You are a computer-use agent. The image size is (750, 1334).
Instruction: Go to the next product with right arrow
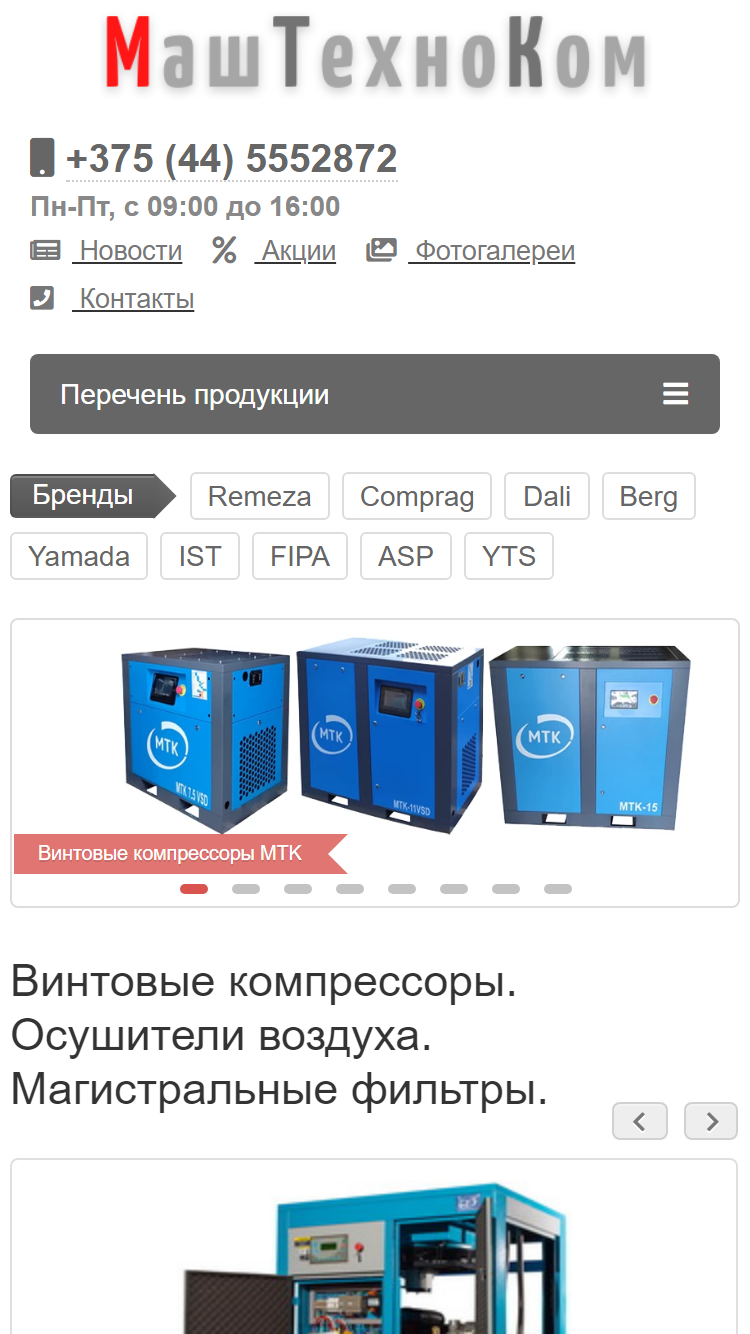[x=711, y=1121]
